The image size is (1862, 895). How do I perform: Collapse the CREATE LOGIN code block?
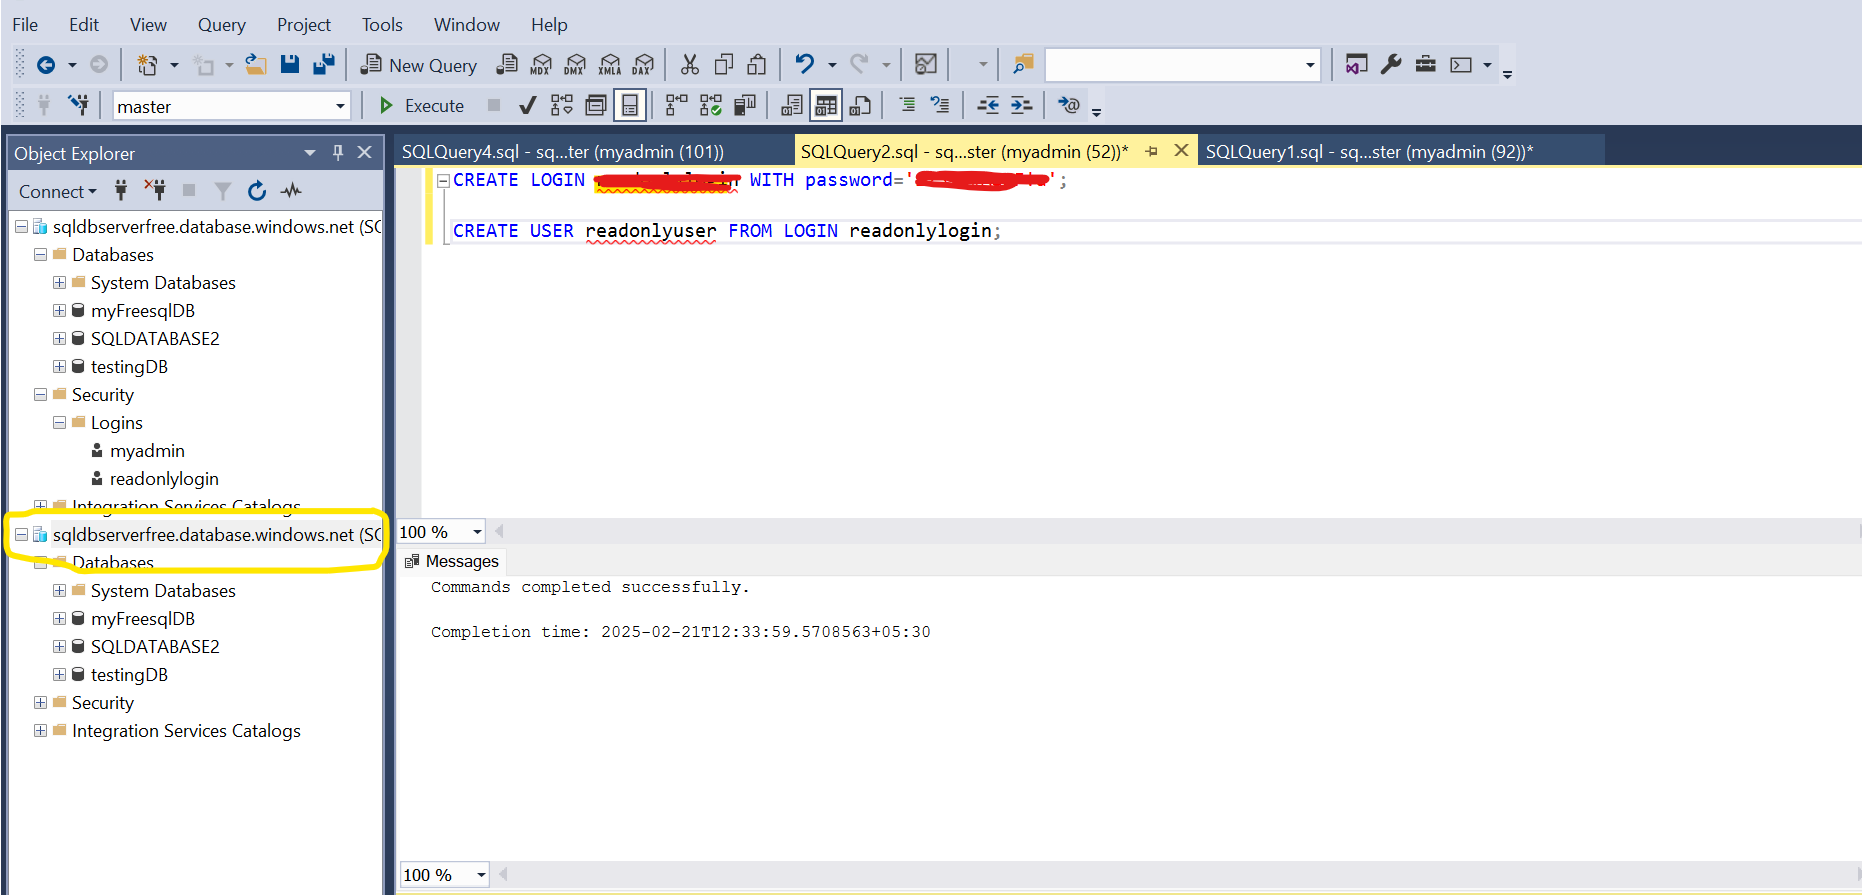[x=443, y=180]
